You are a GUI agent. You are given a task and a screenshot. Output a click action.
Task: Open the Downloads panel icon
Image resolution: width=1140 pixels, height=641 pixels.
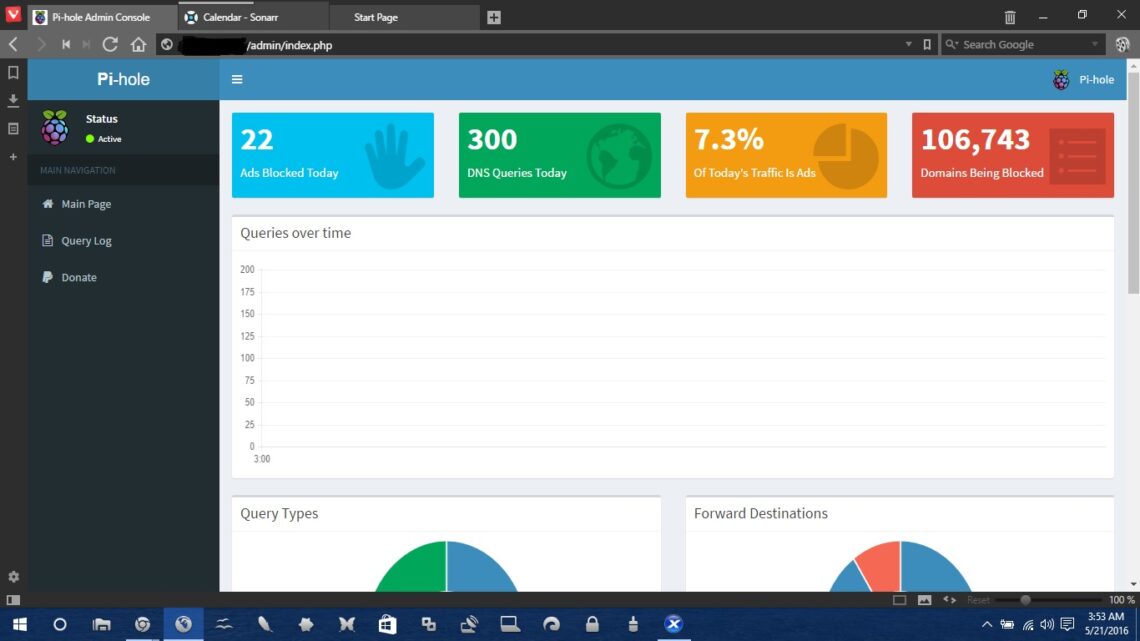pyautogui.click(x=13, y=100)
